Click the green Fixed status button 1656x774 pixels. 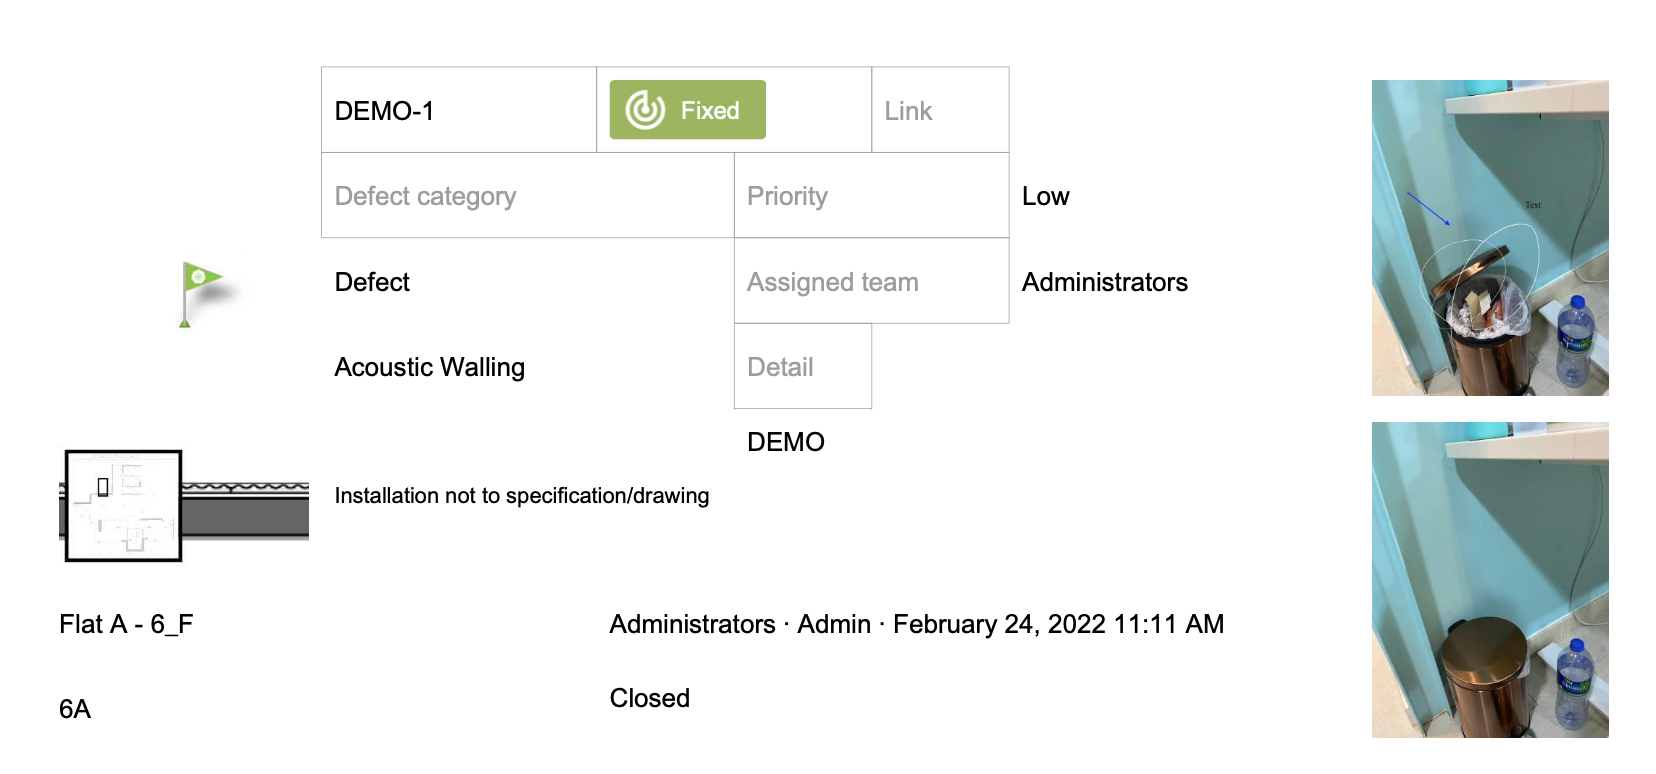[688, 110]
